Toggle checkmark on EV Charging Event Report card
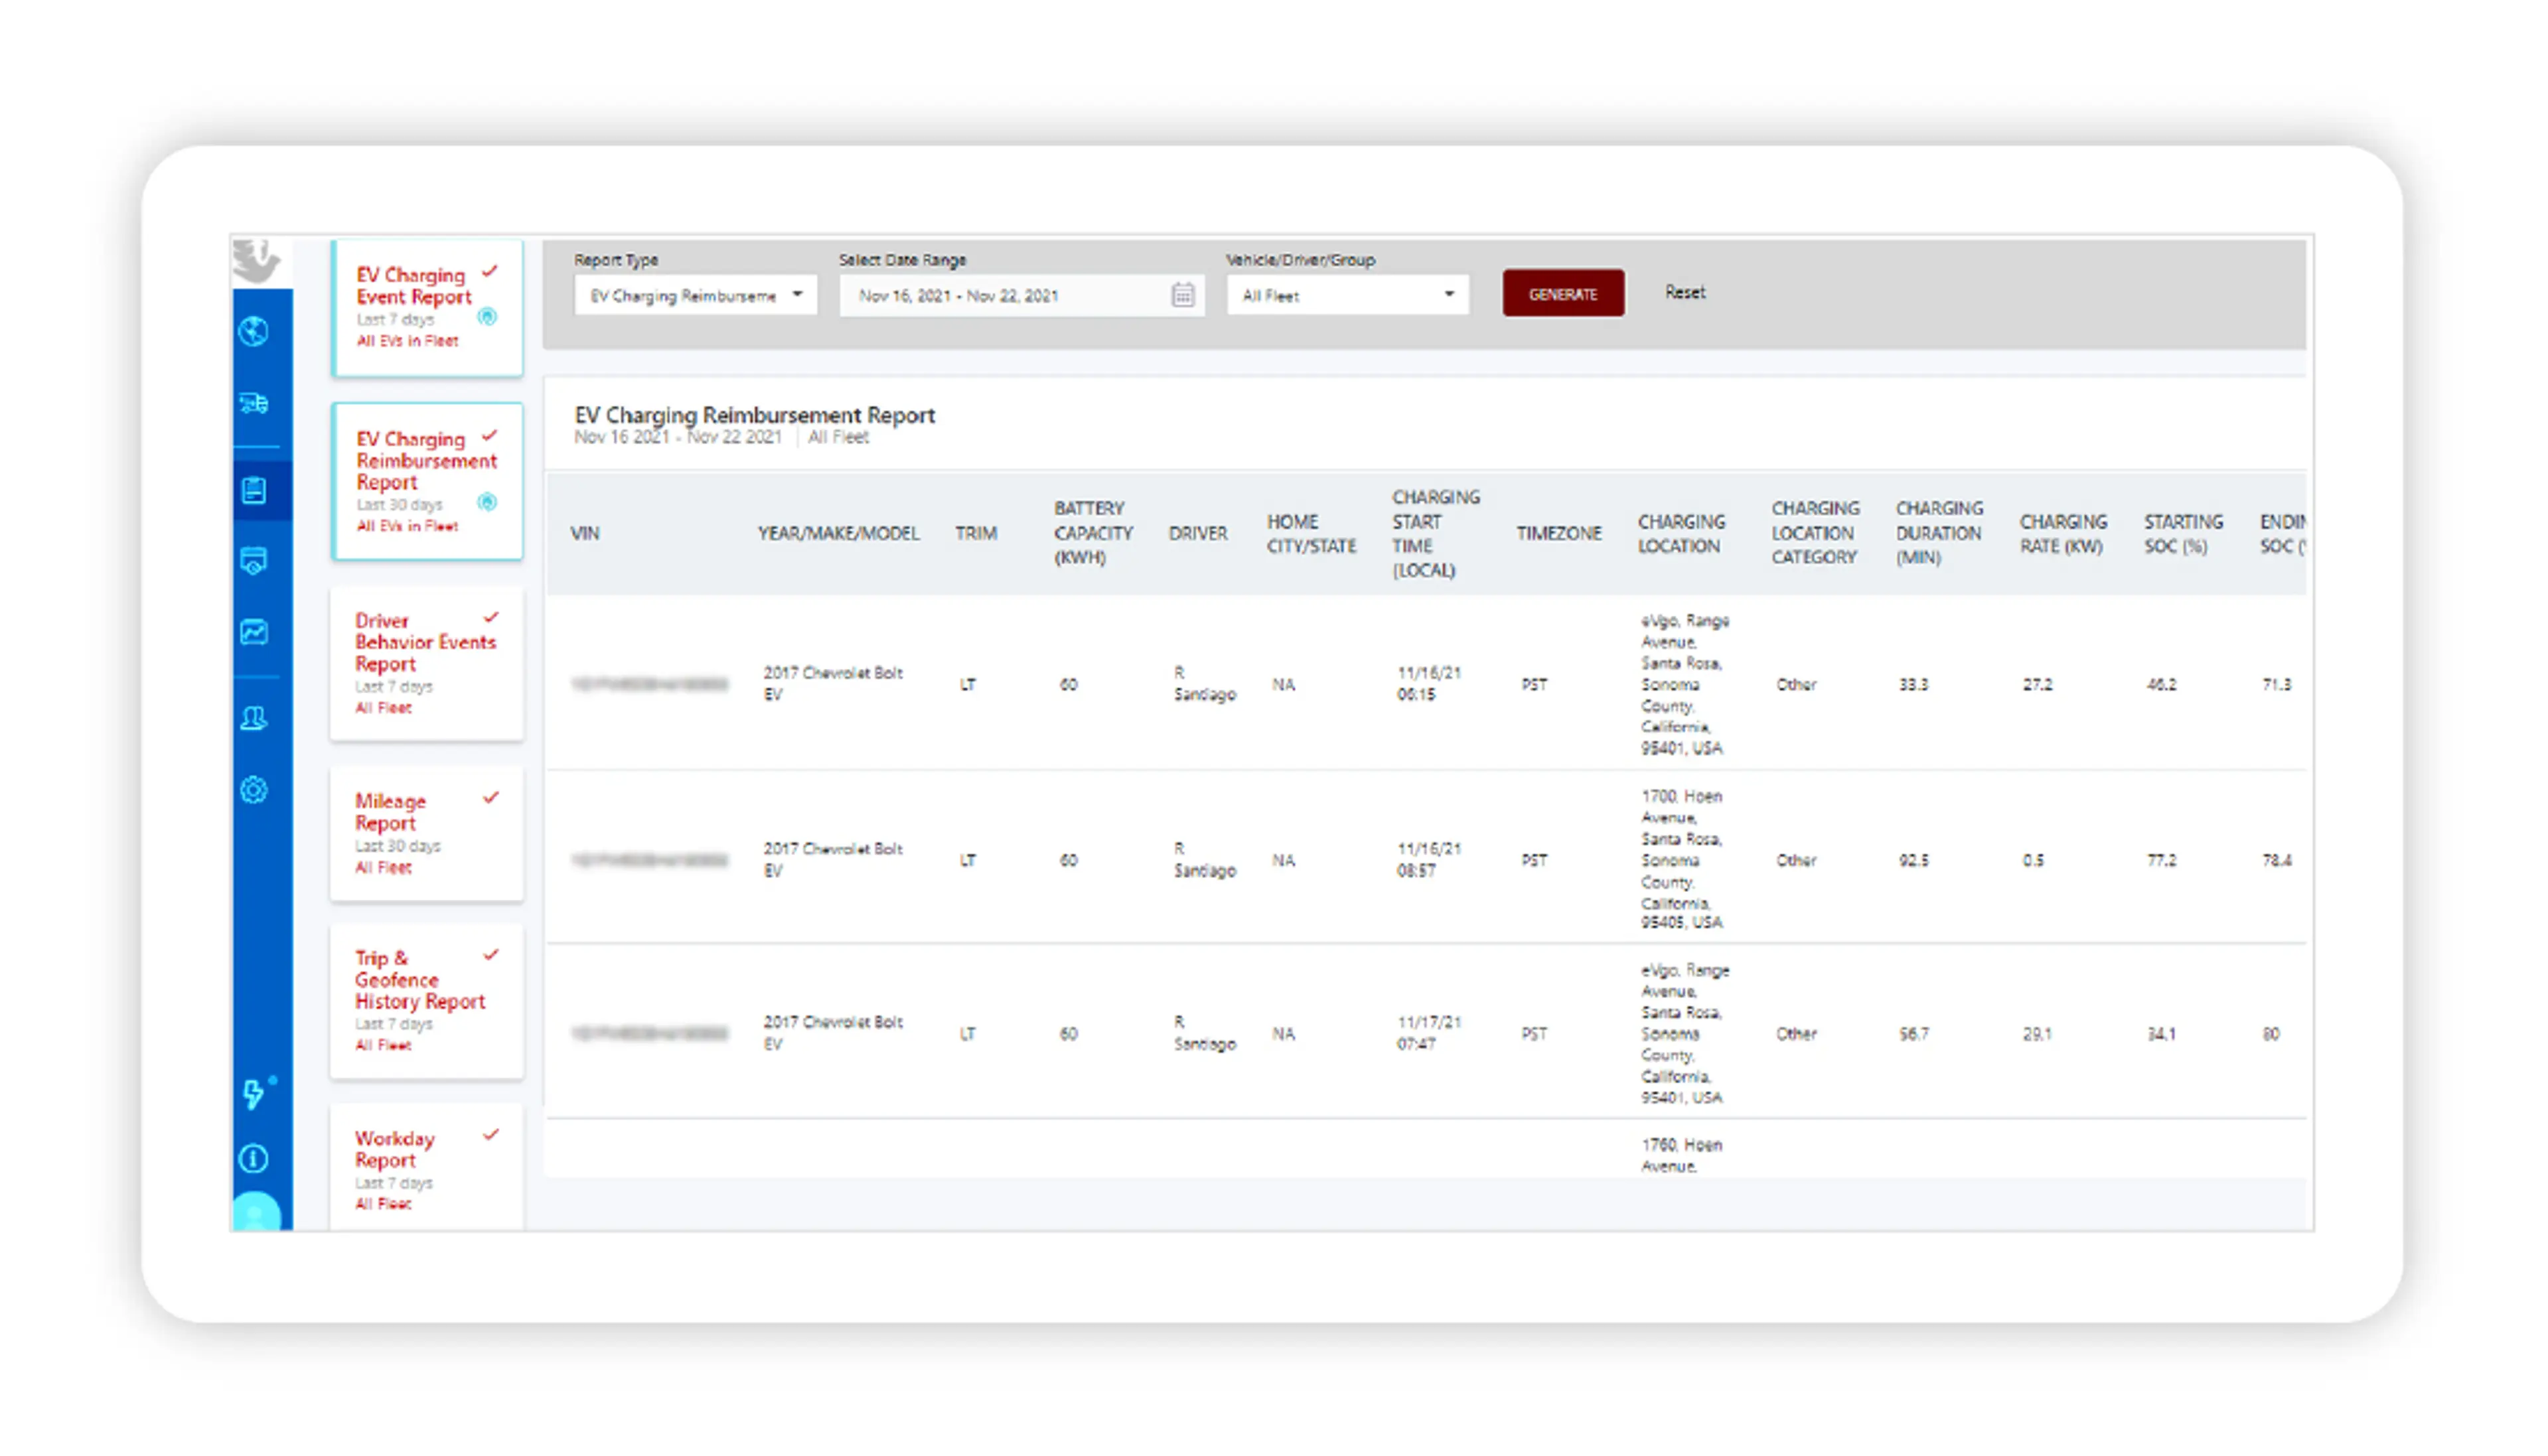Image resolution: width=2548 pixels, height=1456 pixels. pyautogui.click(x=490, y=272)
